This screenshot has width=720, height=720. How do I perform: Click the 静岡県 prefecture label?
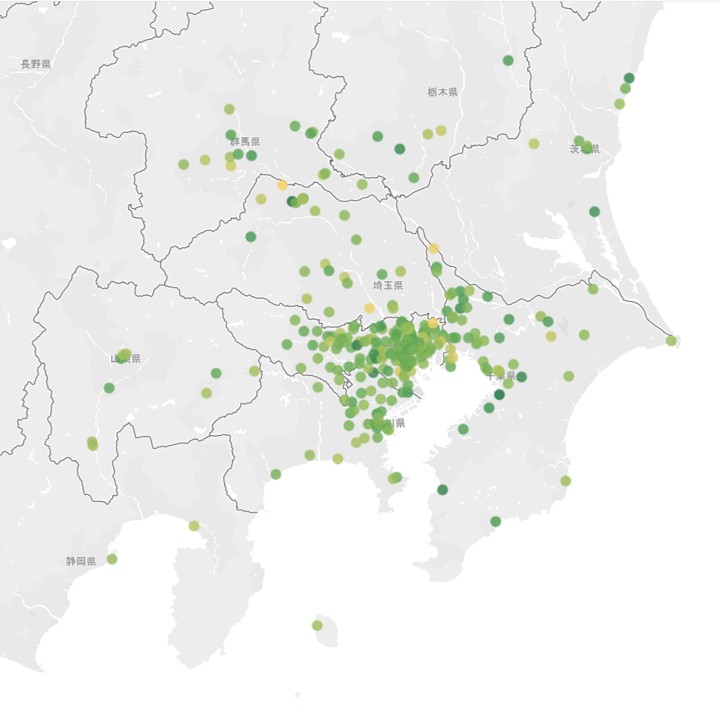(81, 562)
